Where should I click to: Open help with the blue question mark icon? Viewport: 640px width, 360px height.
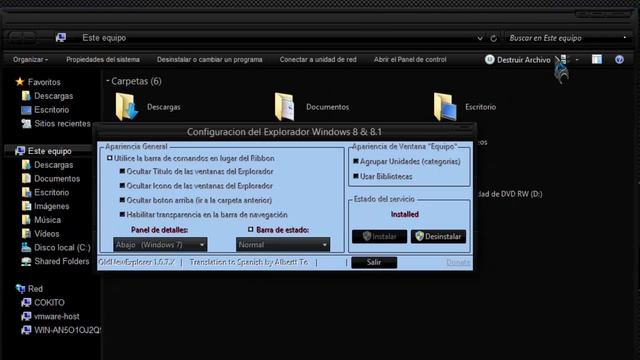(x=619, y=60)
